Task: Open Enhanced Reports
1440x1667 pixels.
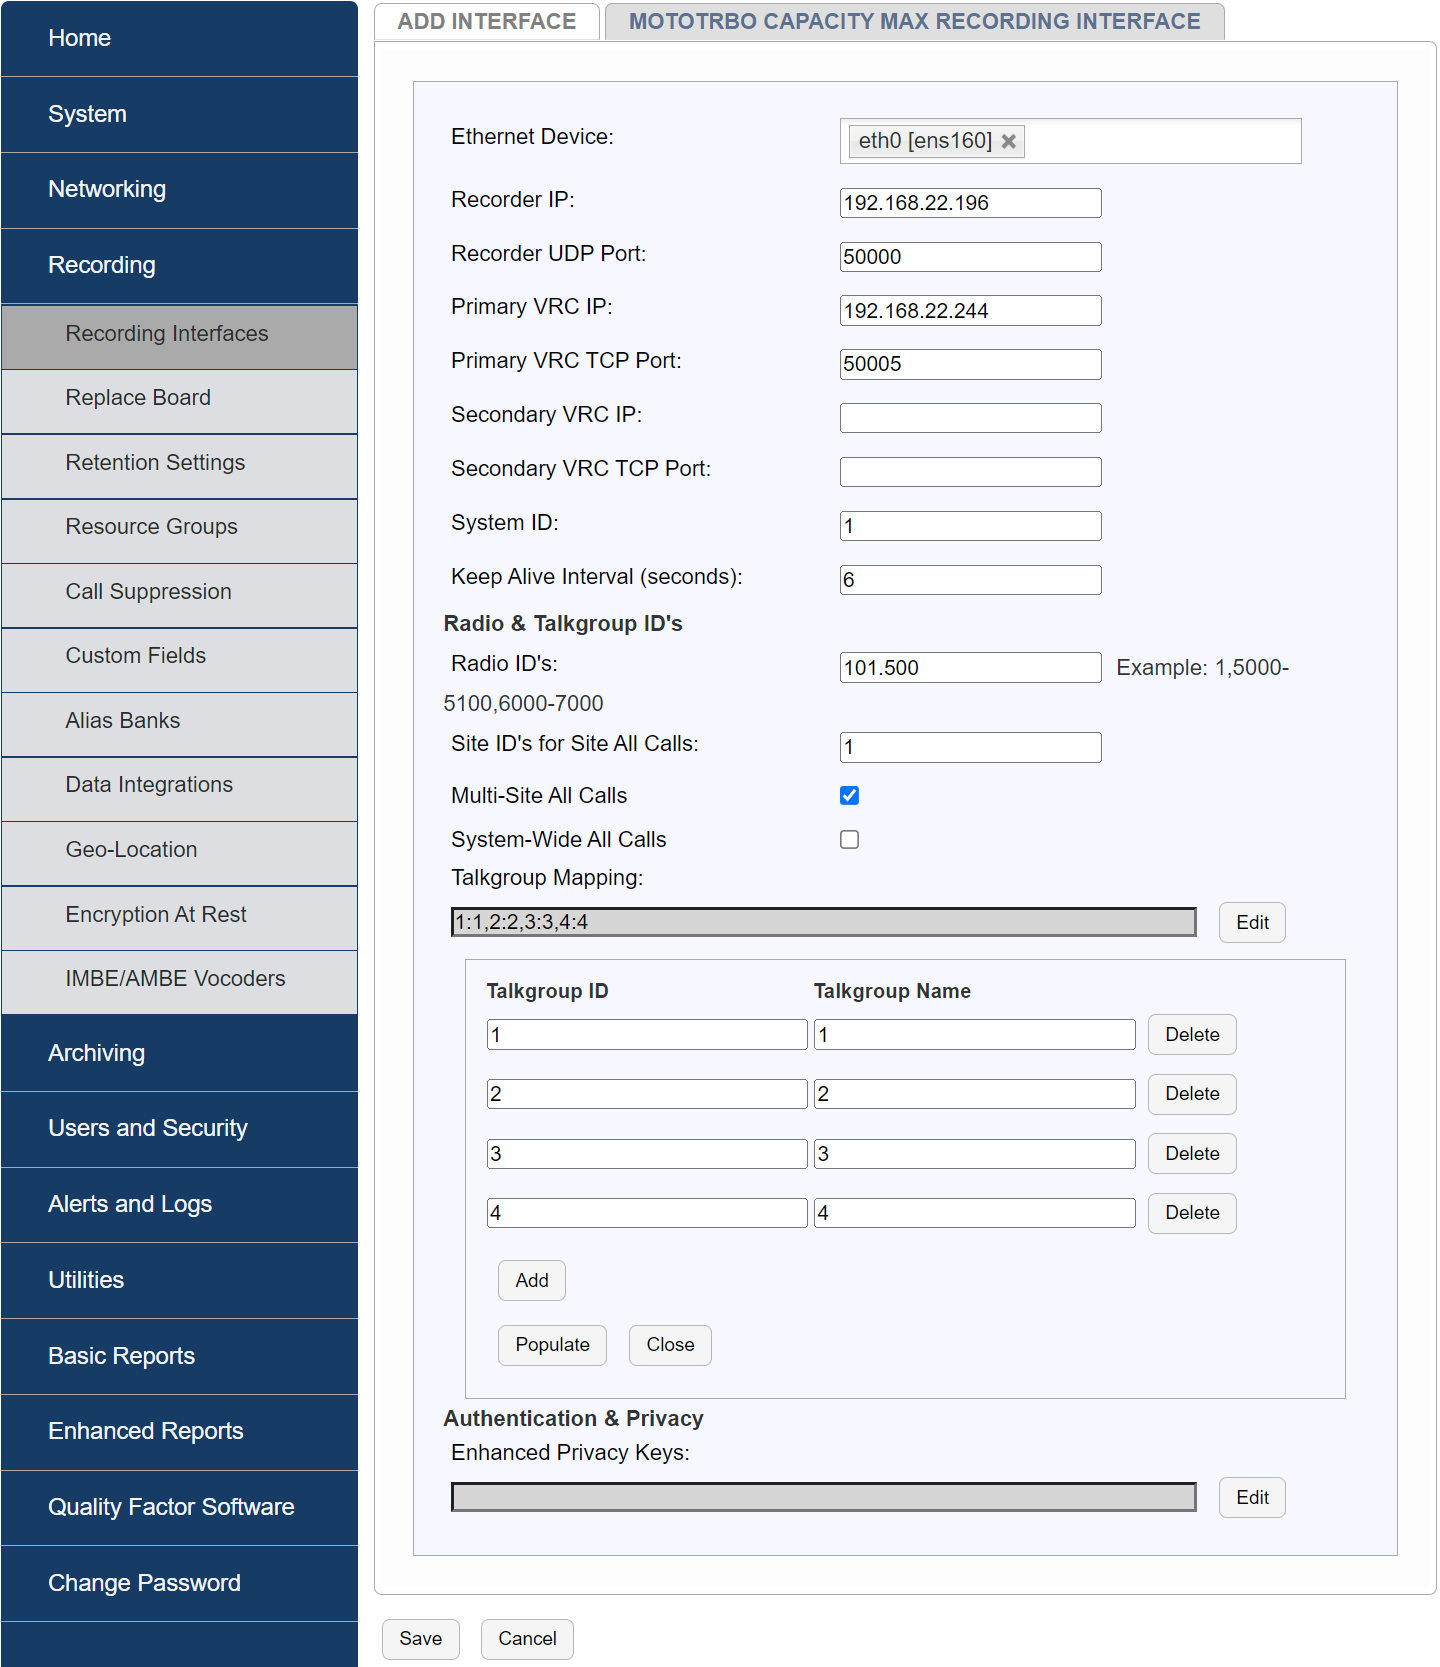Action: click(180, 1431)
